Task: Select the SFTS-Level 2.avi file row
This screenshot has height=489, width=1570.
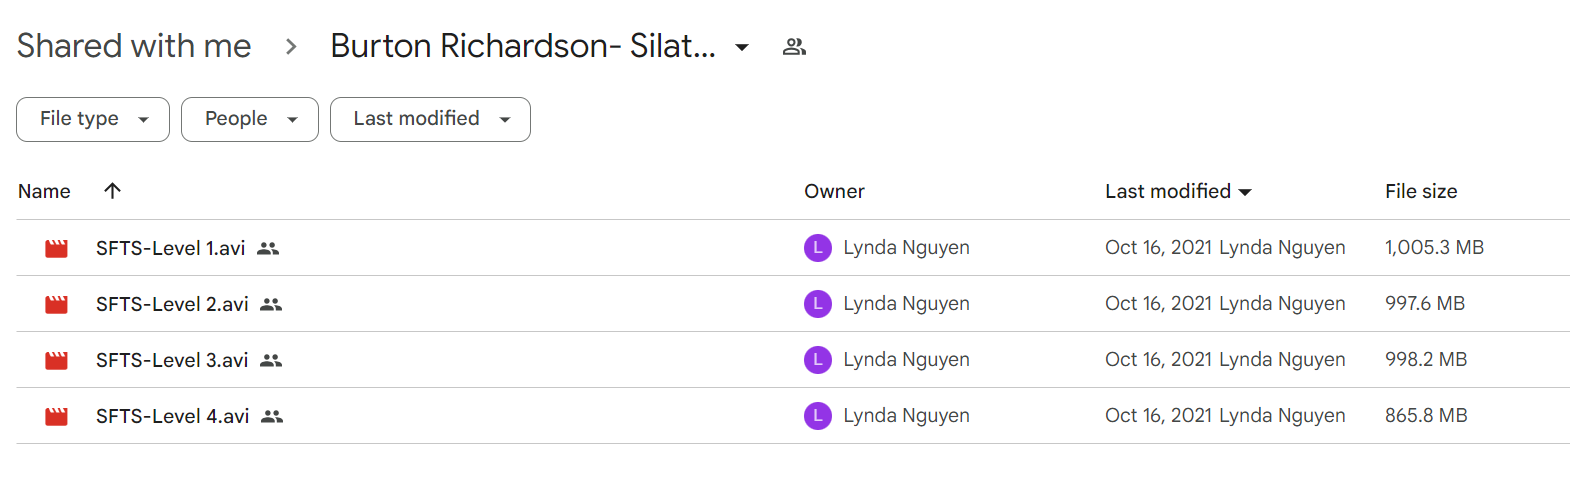Action: pos(793,304)
